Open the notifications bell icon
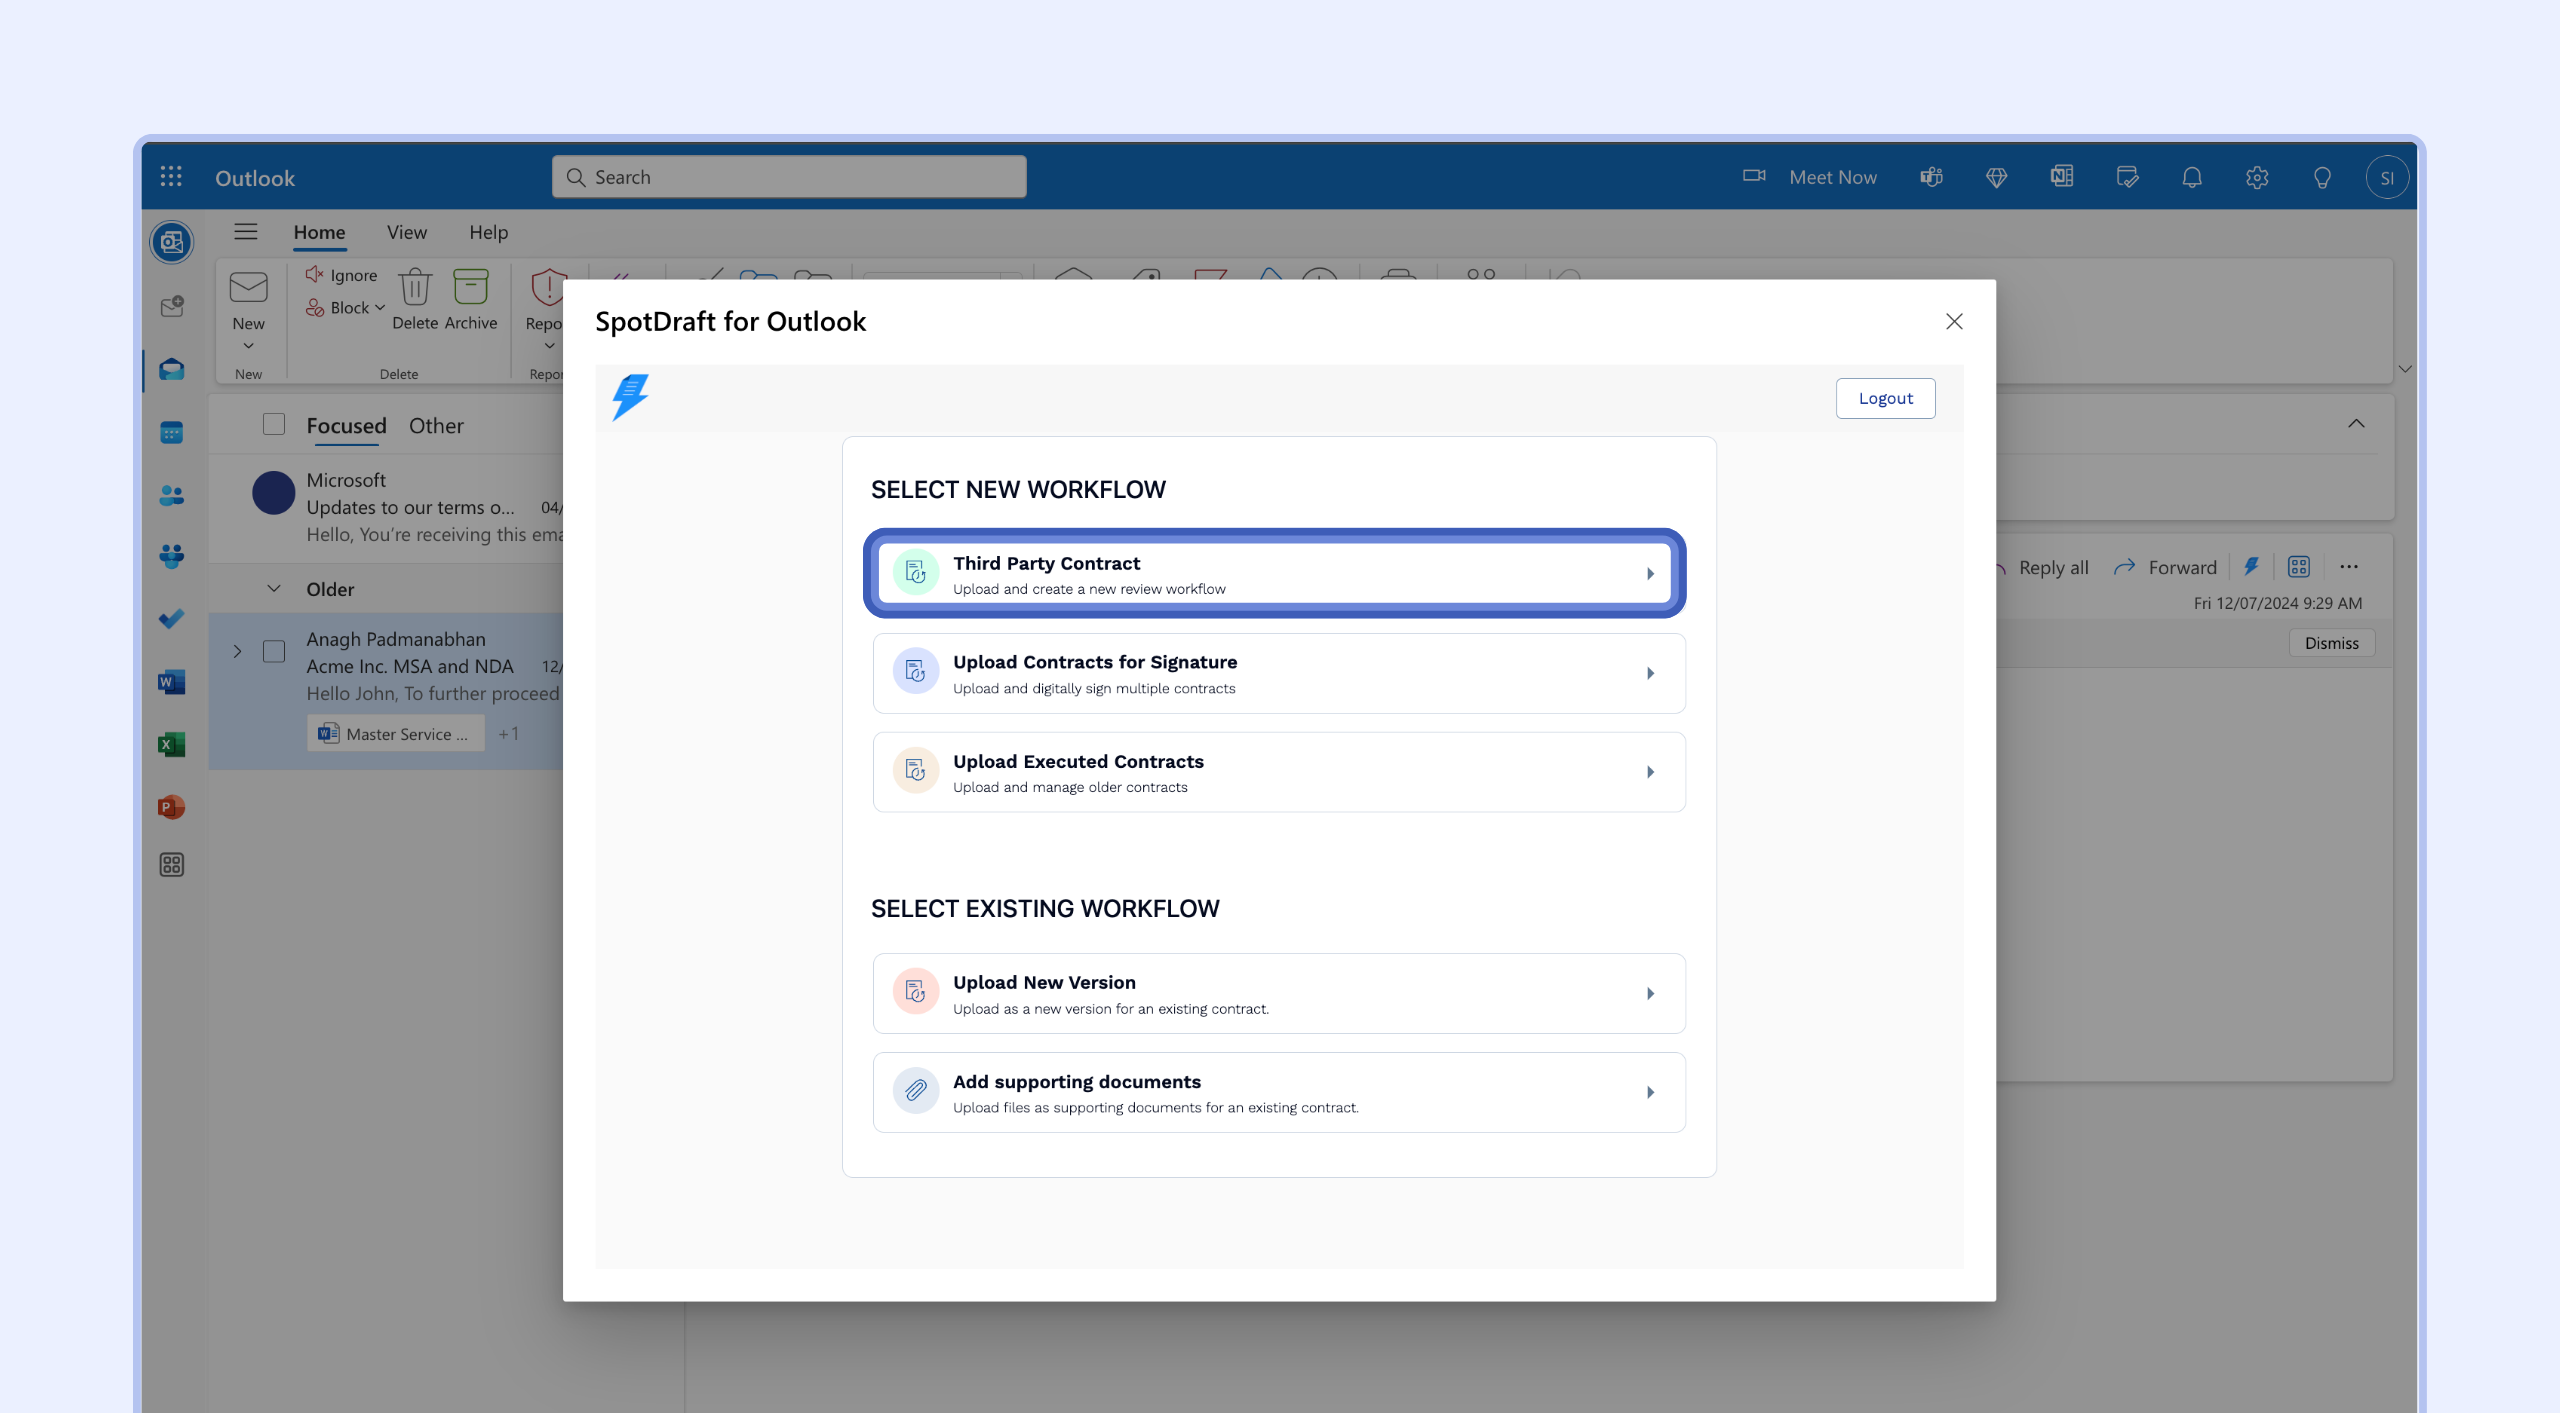The height and width of the screenshot is (1413, 2560). [x=2191, y=177]
